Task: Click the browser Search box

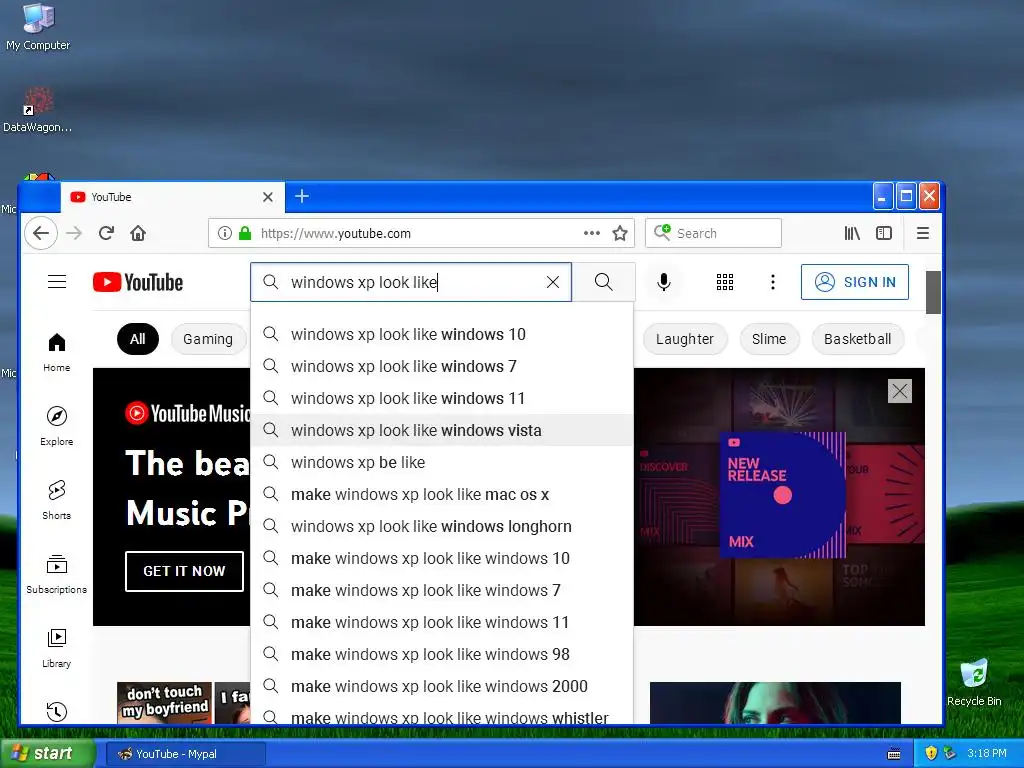Action: [713, 233]
